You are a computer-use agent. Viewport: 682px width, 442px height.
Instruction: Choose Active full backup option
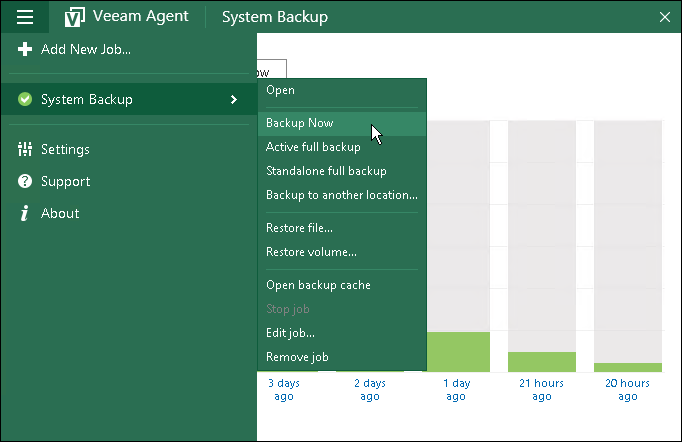point(342,147)
